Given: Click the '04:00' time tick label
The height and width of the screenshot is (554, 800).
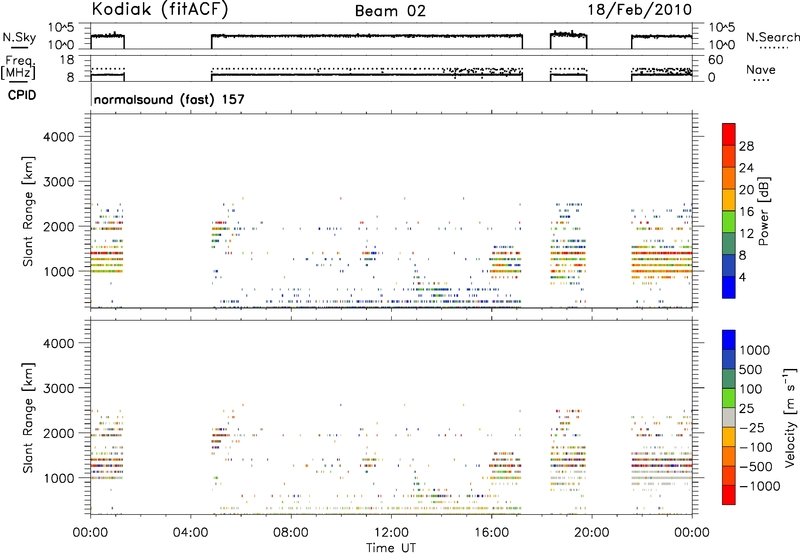Looking at the screenshot, I should (x=191, y=533).
